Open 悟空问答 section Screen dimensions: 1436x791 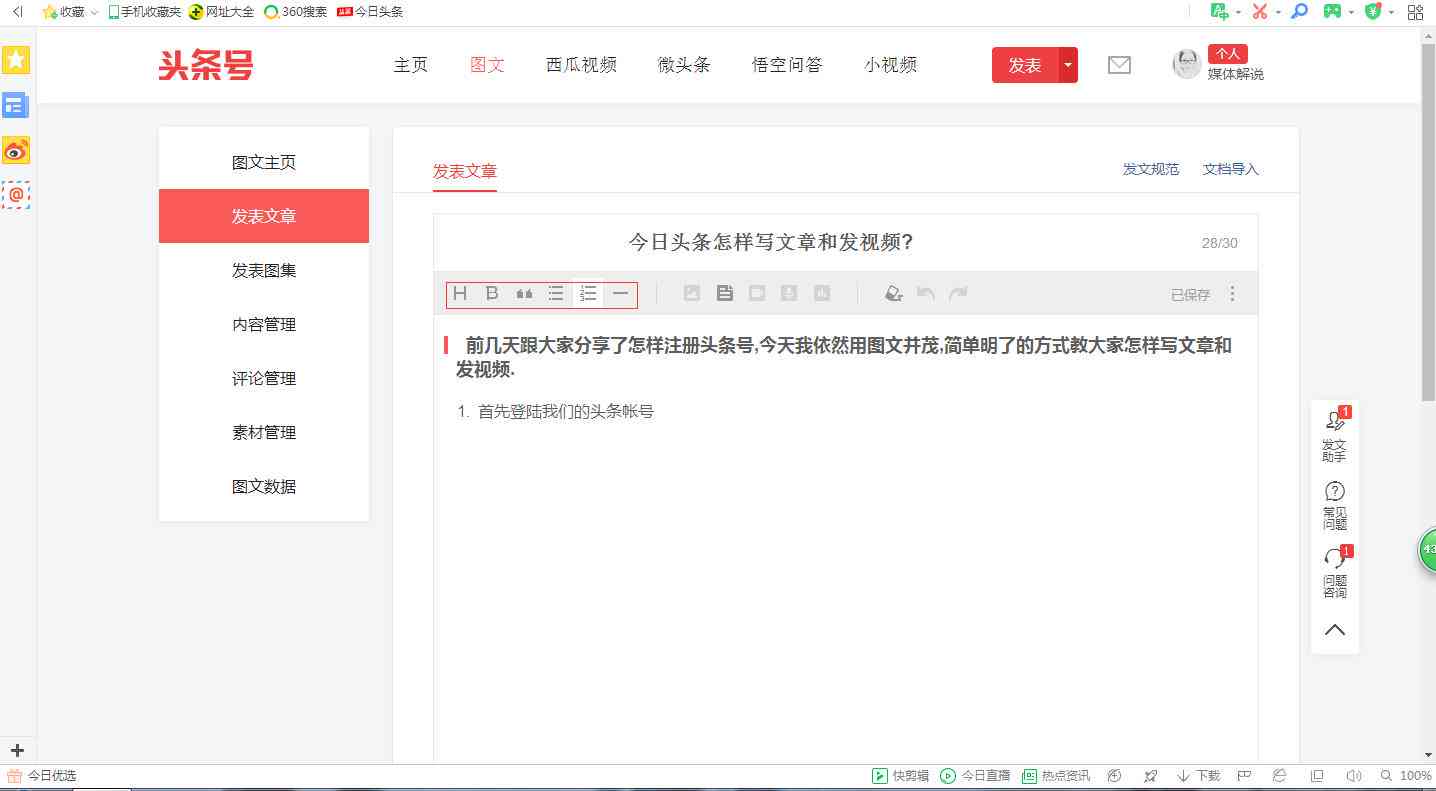point(787,65)
